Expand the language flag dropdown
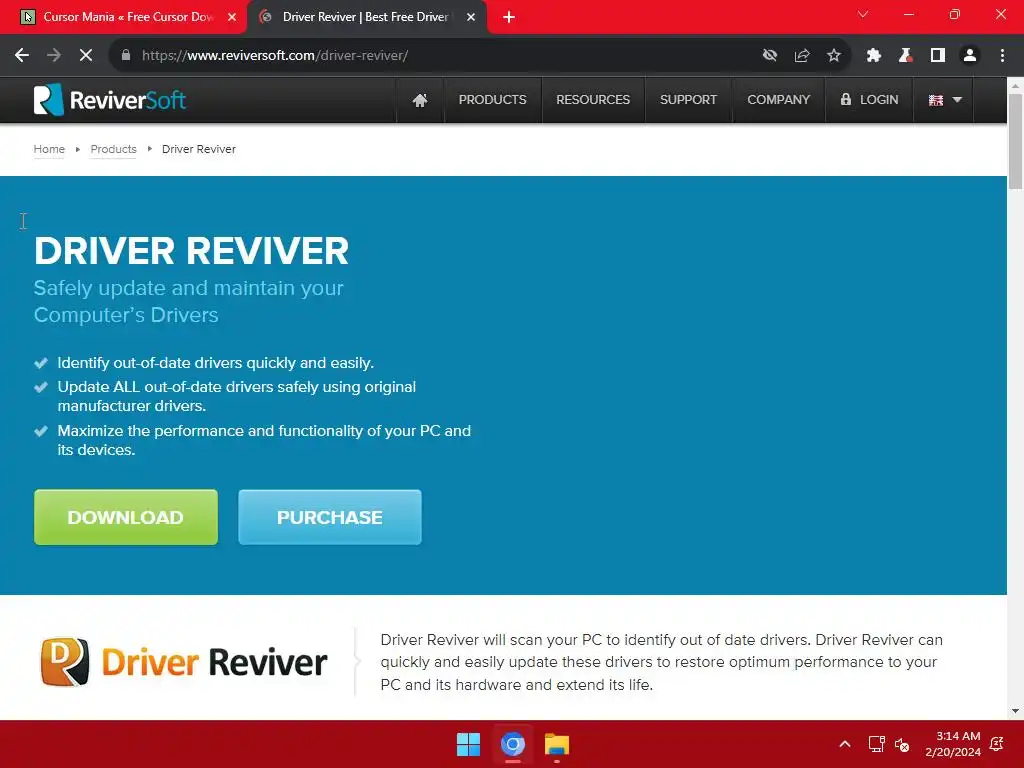 tap(944, 100)
